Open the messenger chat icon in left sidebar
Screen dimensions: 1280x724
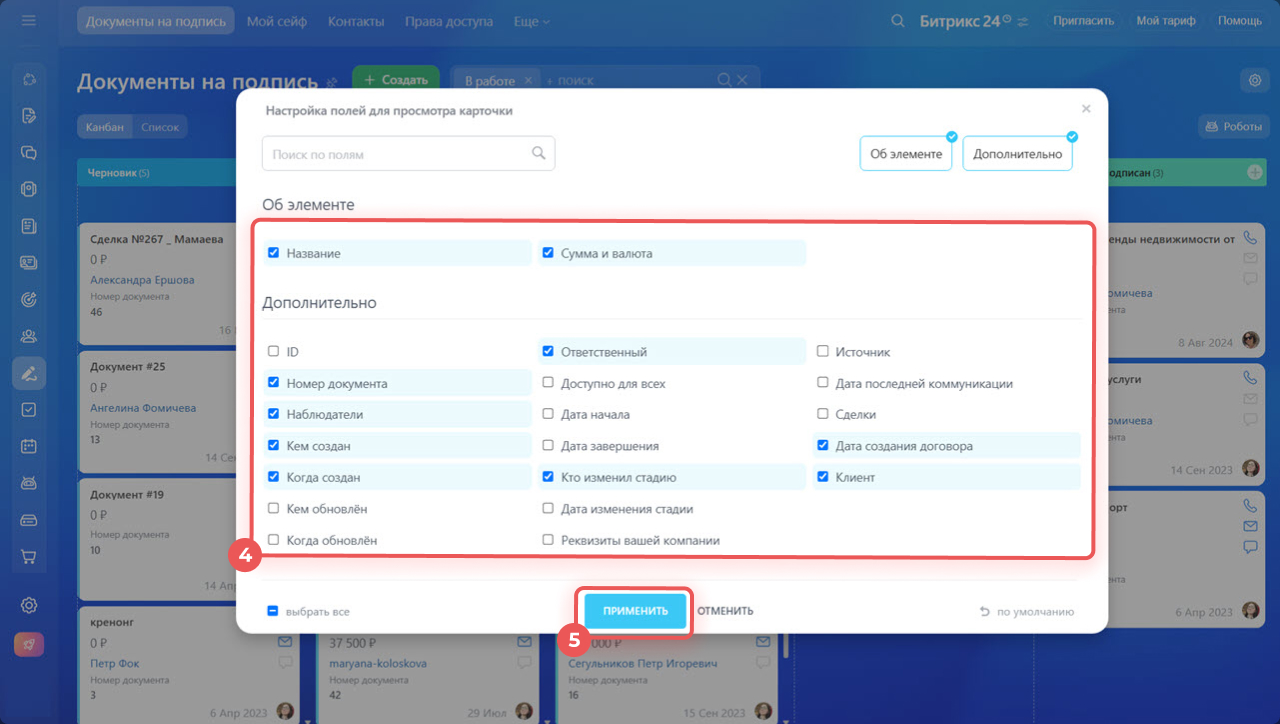tap(29, 152)
